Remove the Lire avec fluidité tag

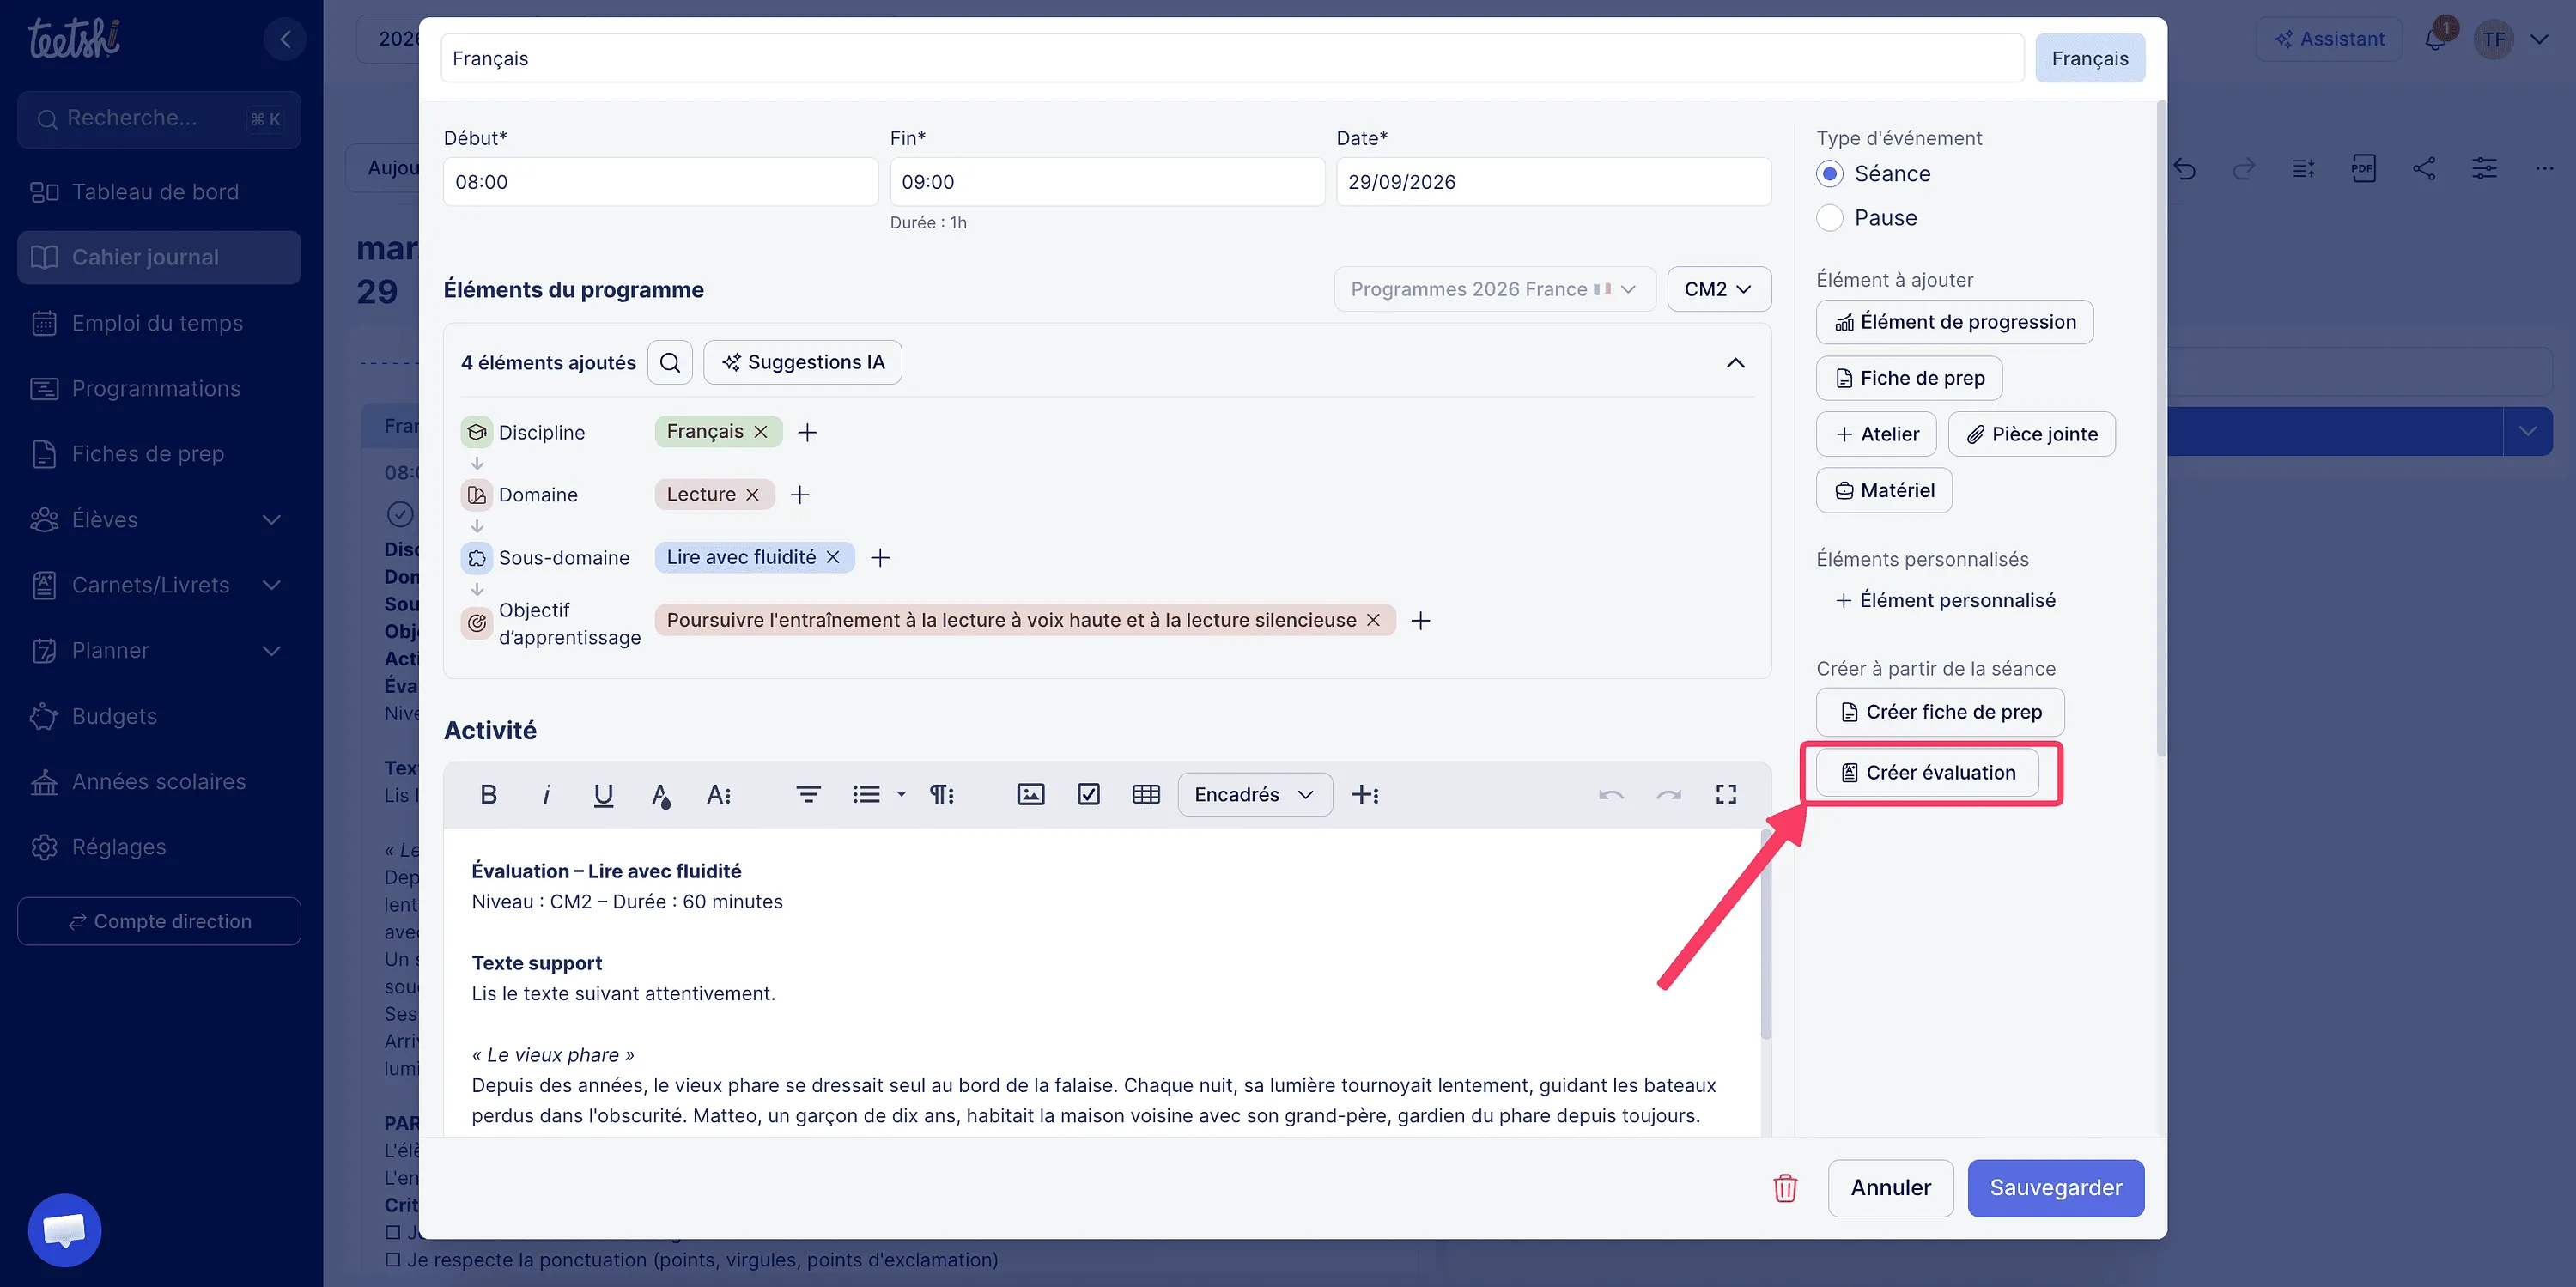pyautogui.click(x=832, y=557)
